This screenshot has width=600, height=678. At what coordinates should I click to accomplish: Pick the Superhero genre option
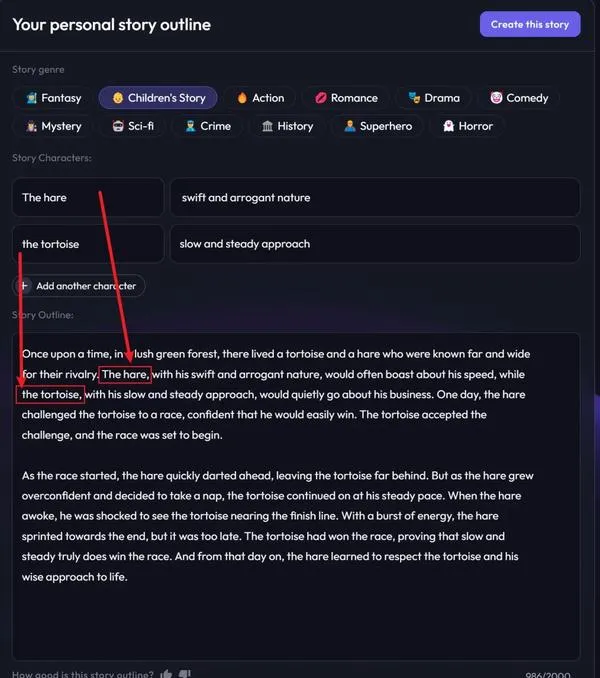[377, 126]
